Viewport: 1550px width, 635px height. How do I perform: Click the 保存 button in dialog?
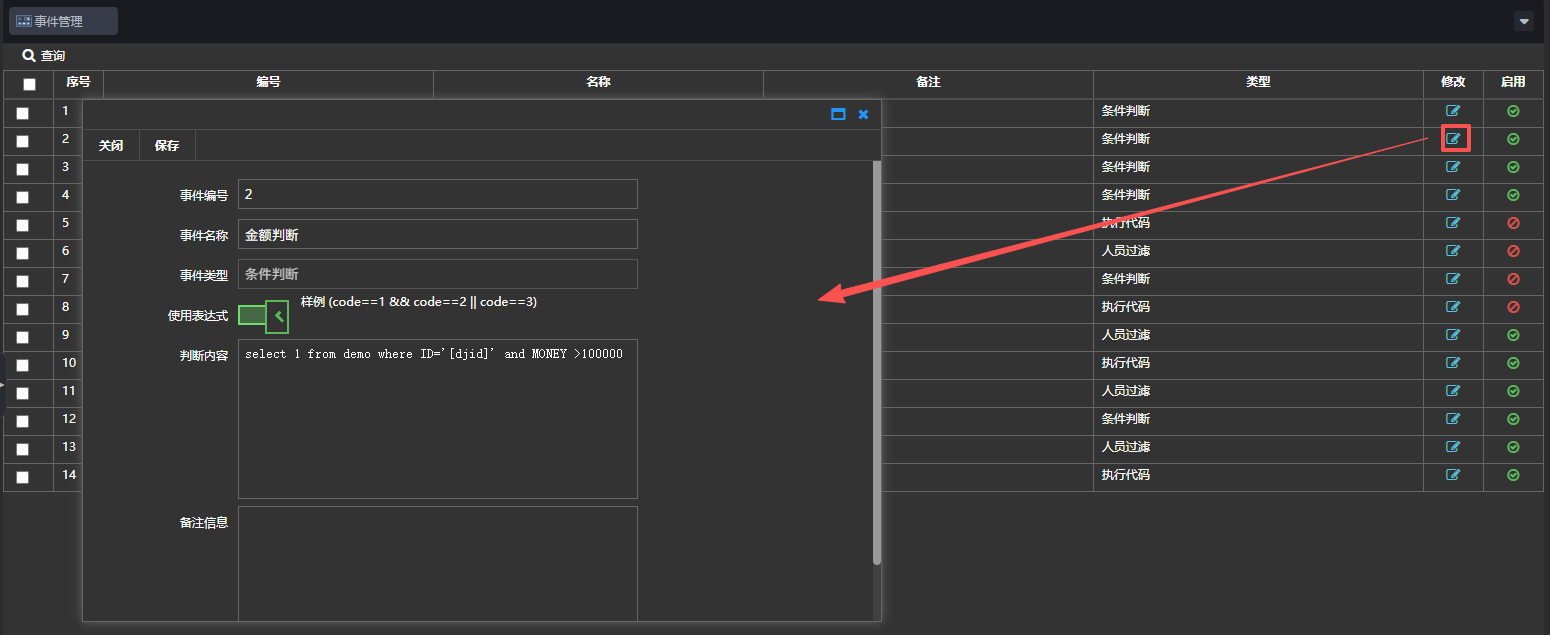tap(167, 146)
